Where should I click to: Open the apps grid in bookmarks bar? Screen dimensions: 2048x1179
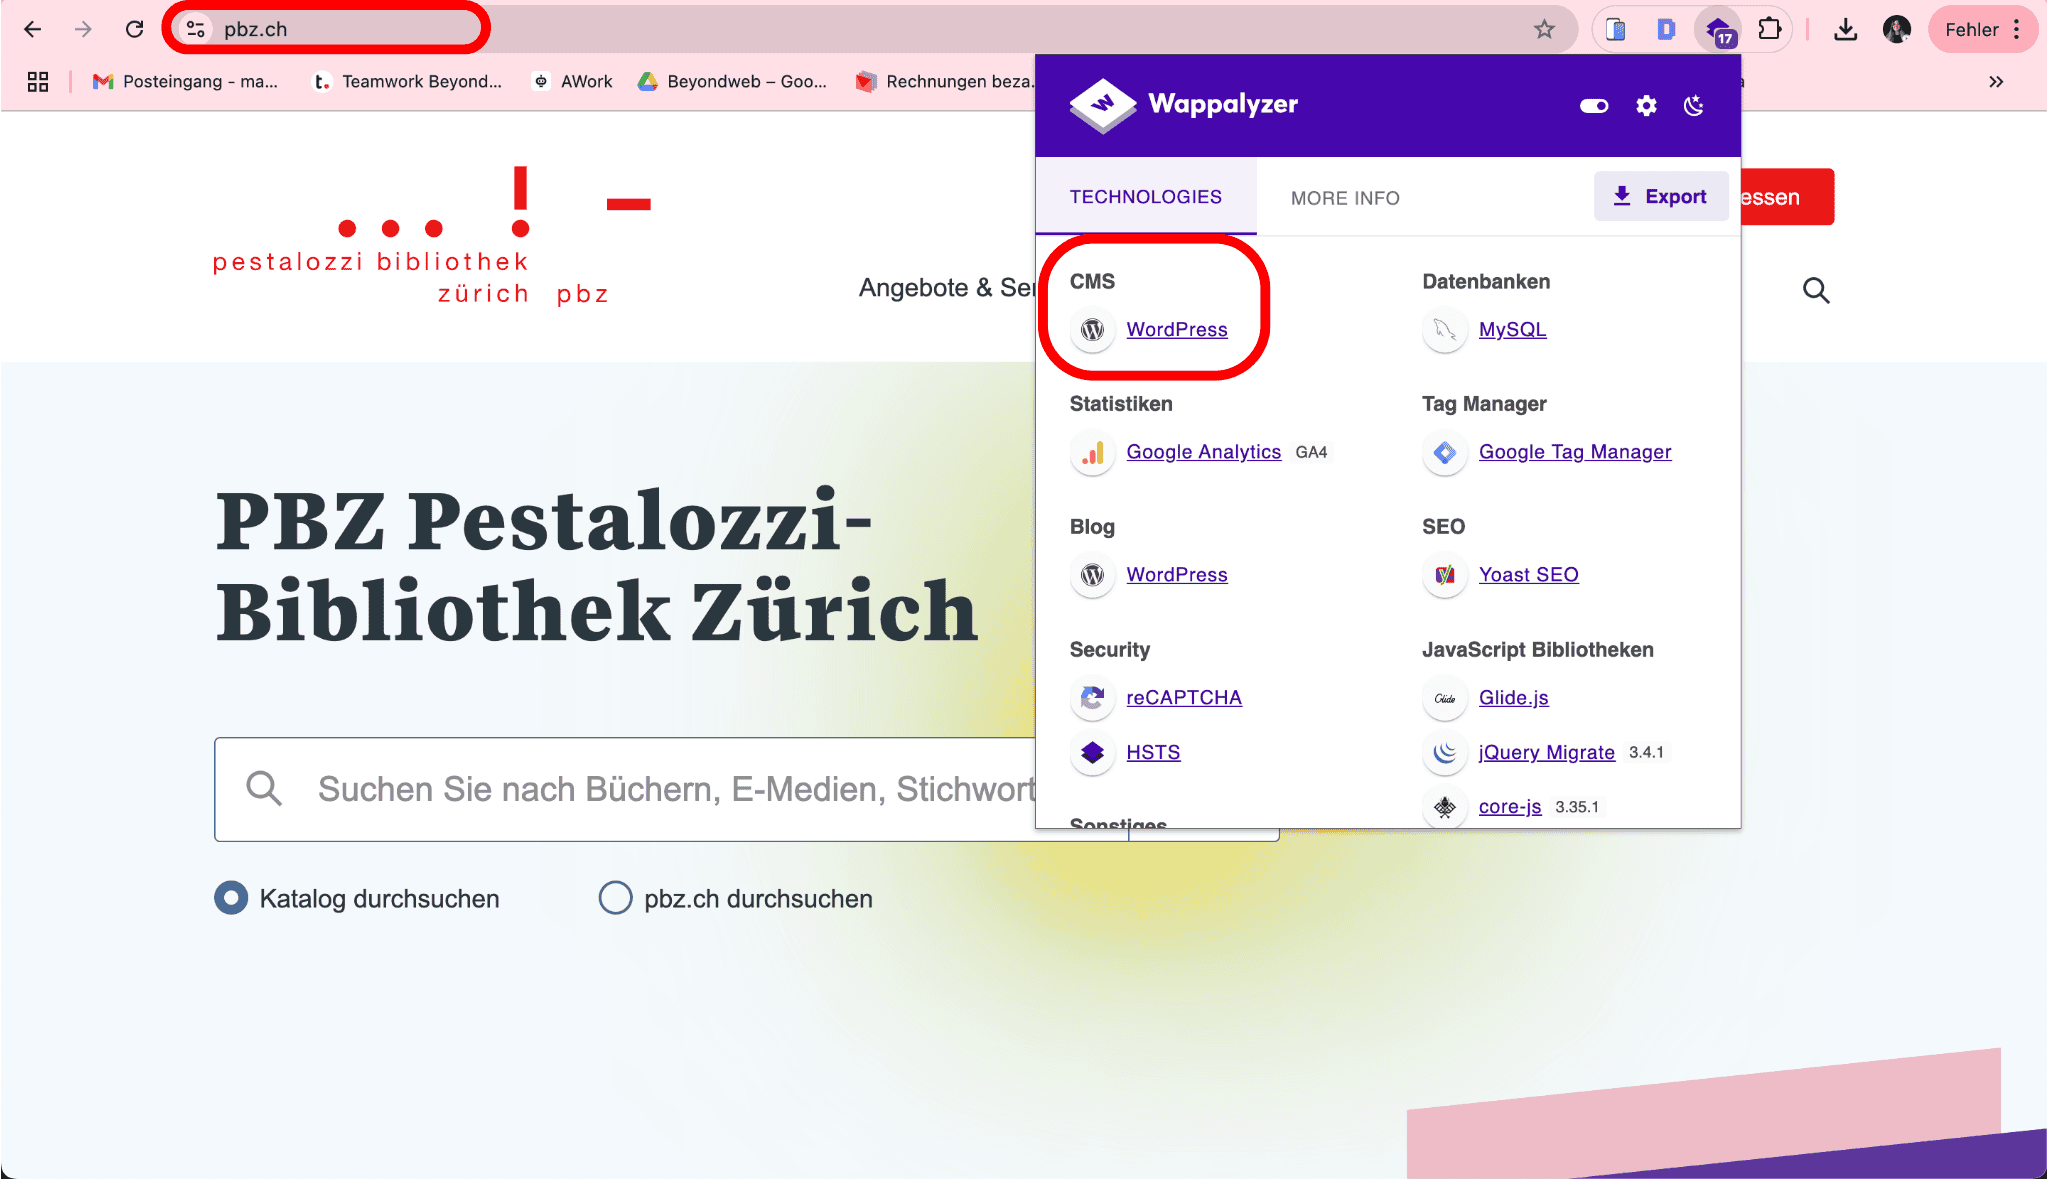(38, 81)
